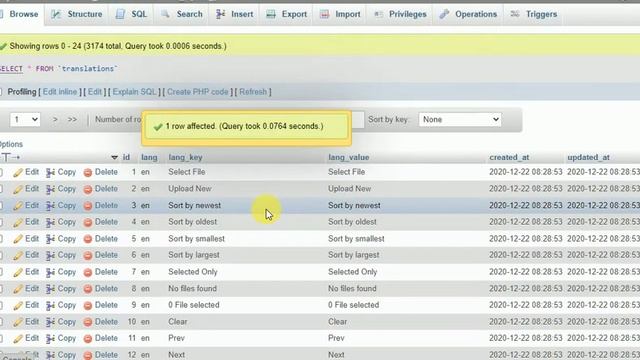Open the Privileges tab
640x360 pixels.
400,14
